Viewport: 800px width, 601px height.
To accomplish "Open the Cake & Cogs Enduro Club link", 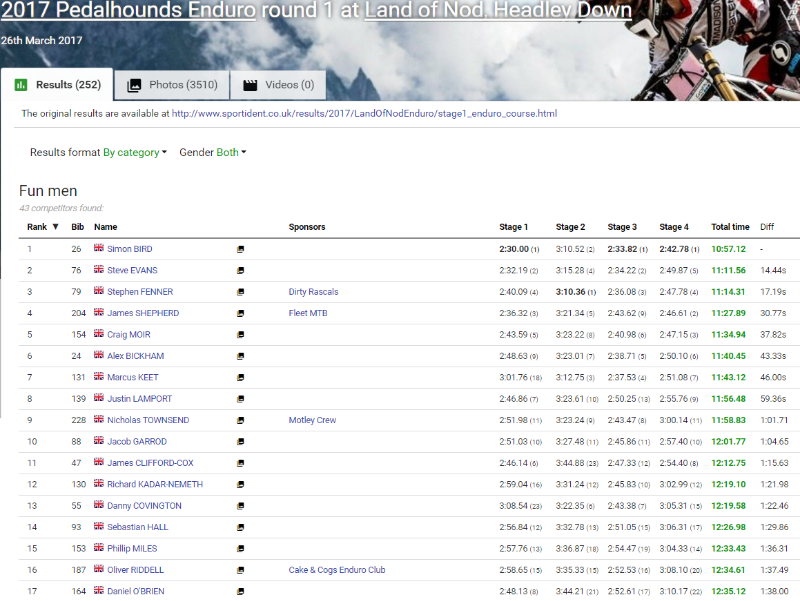I will click(x=338, y=570).
